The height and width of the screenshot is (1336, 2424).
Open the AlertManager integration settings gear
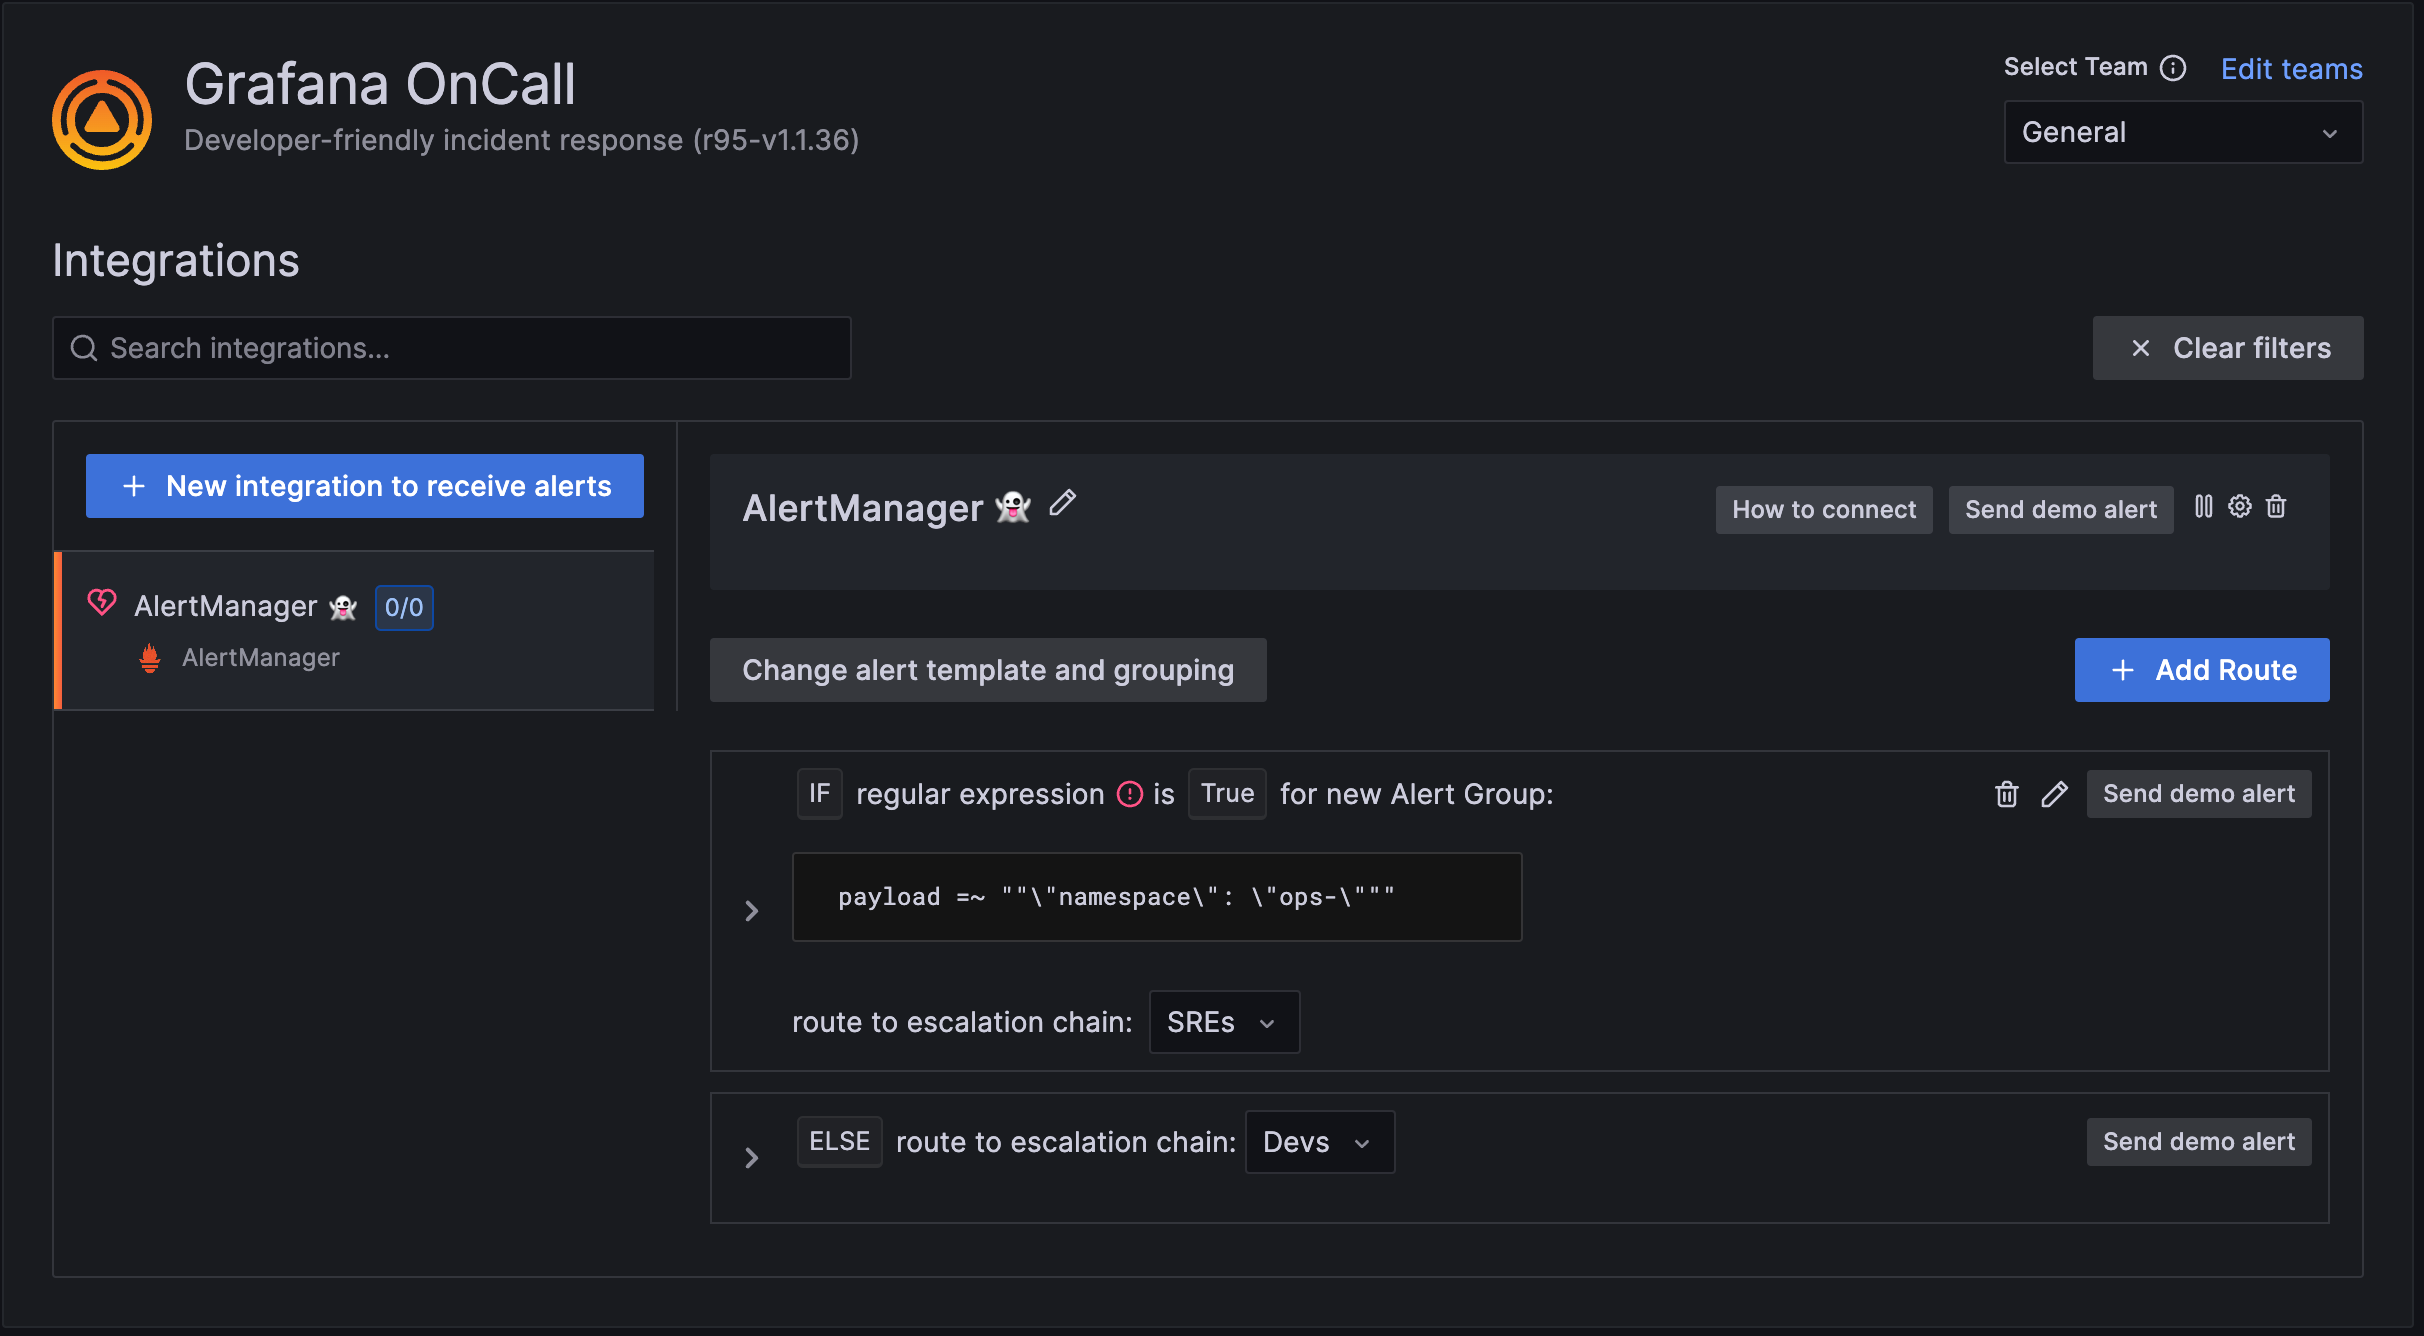pyautogui.click(x=2240, y=507)
